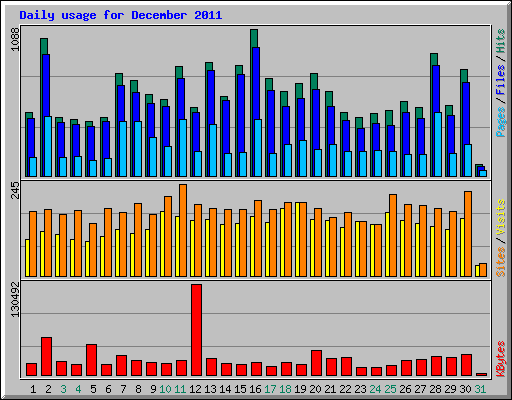Image resolution: width=512 pixels, height=400 pixels.
Task: Click the red KBytes bar for day 20
Action: coord(317,363)
